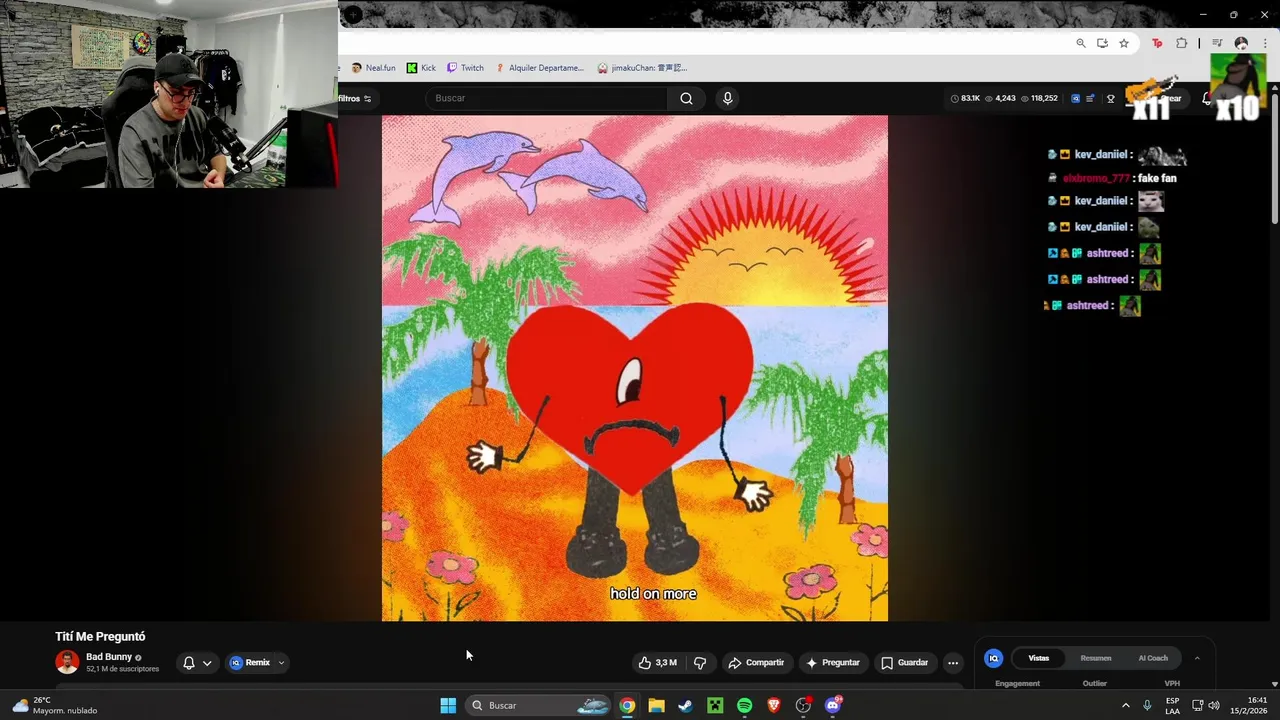Open the Alquiler Departame... bookmark

coord(539,68)
